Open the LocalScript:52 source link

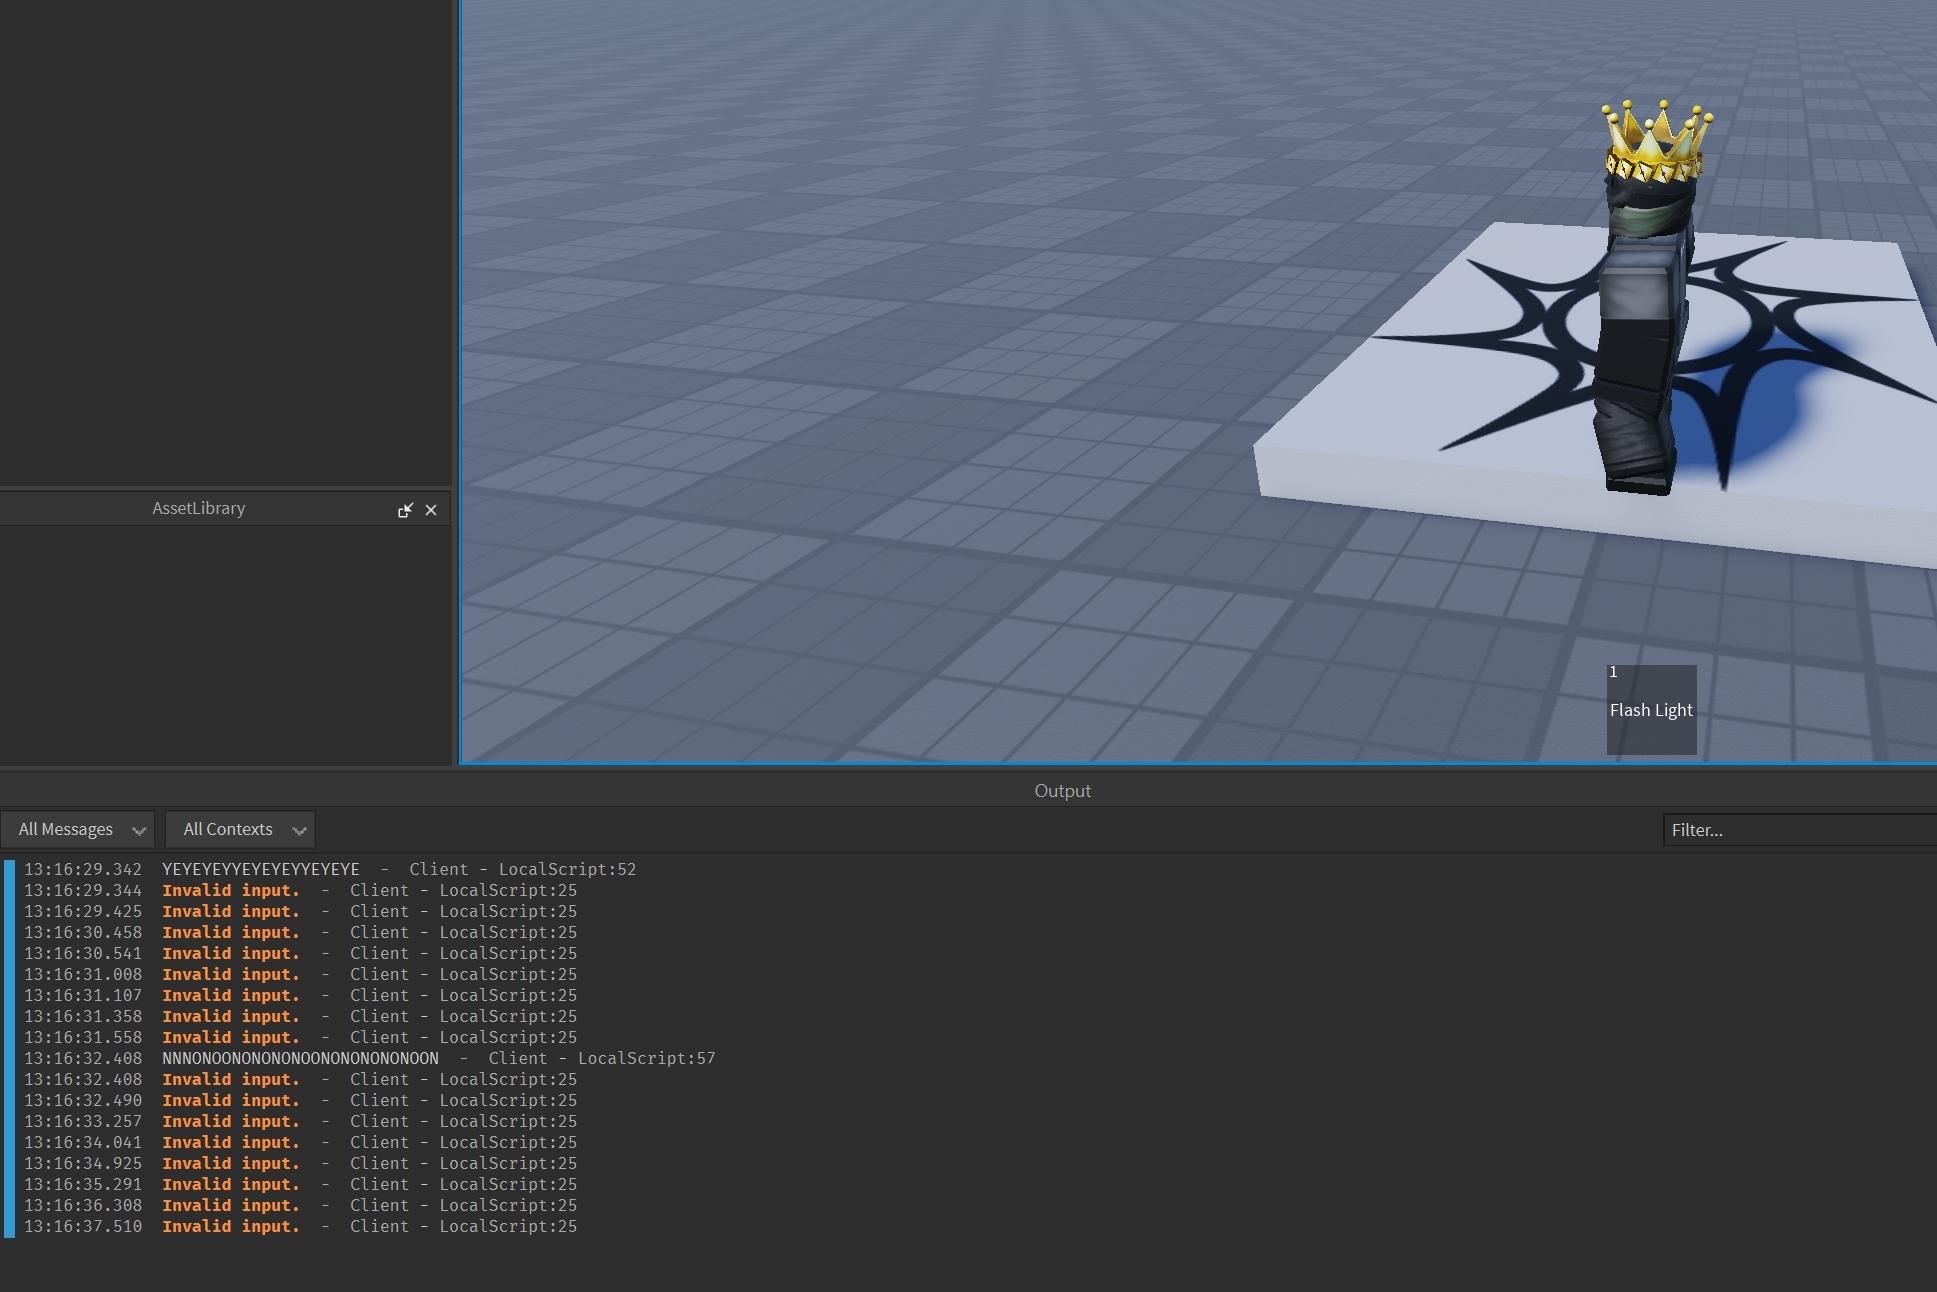pos(567,869)
